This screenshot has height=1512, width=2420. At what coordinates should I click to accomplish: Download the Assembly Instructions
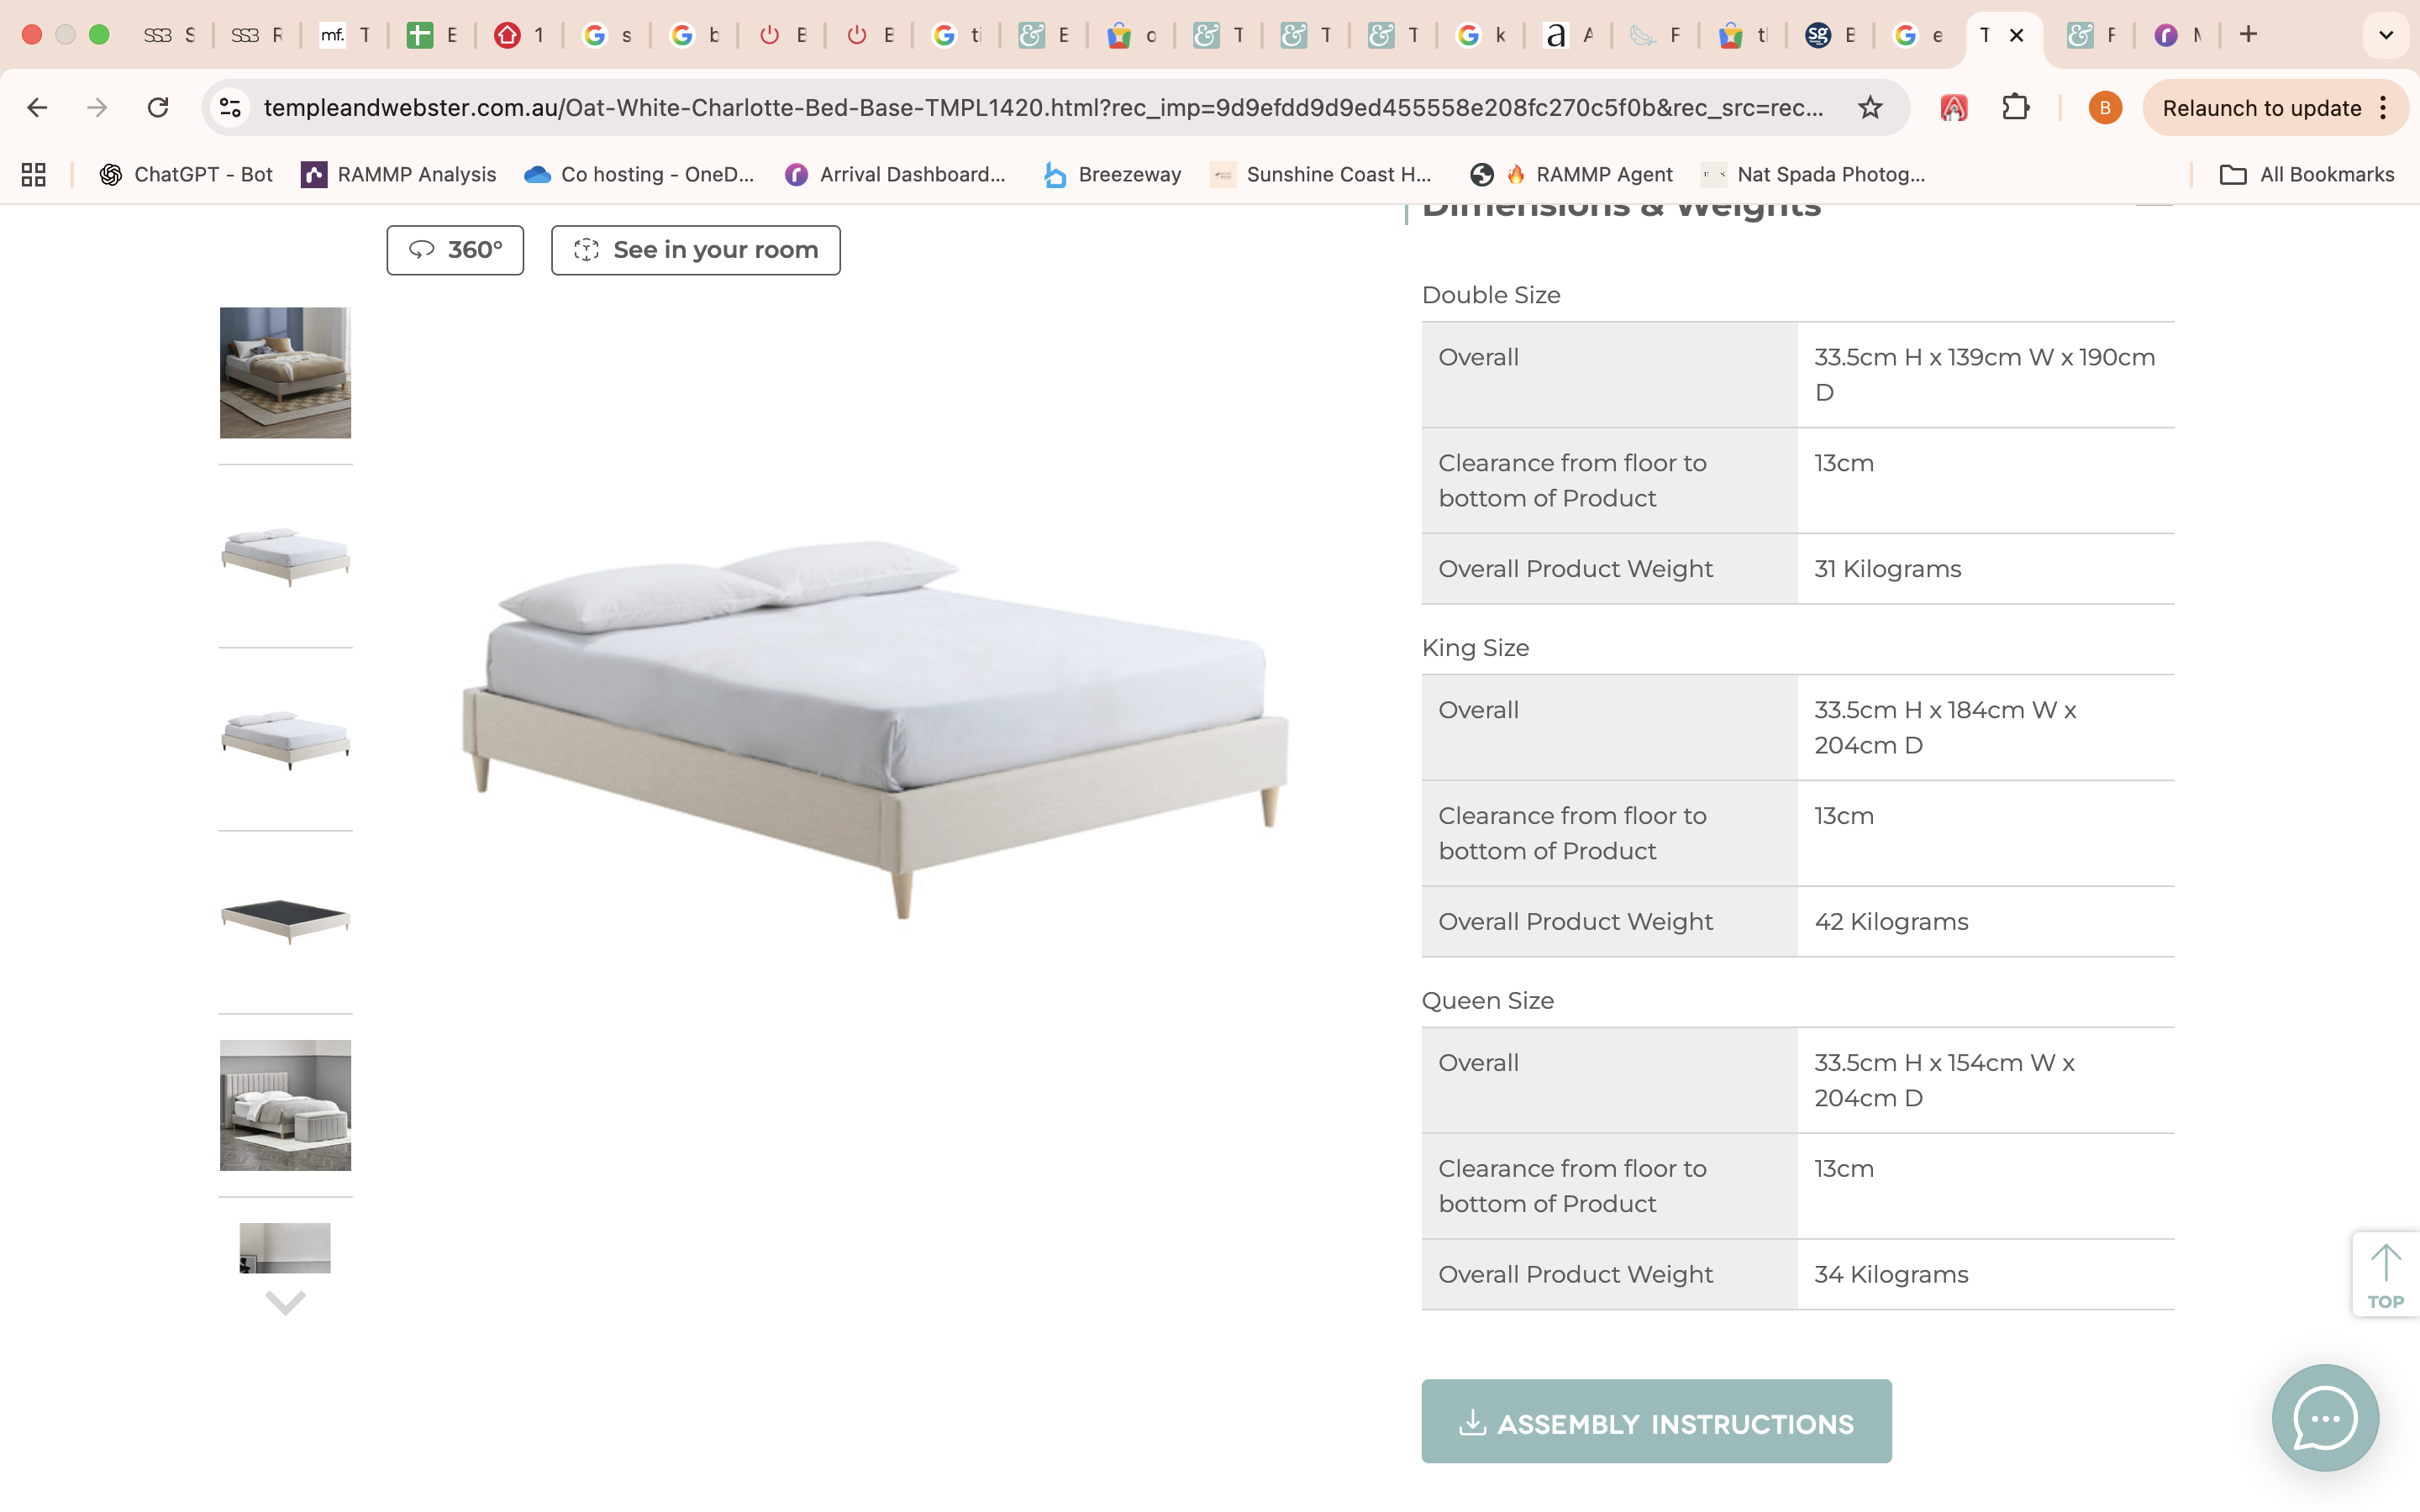[x=1656, y=1422]
